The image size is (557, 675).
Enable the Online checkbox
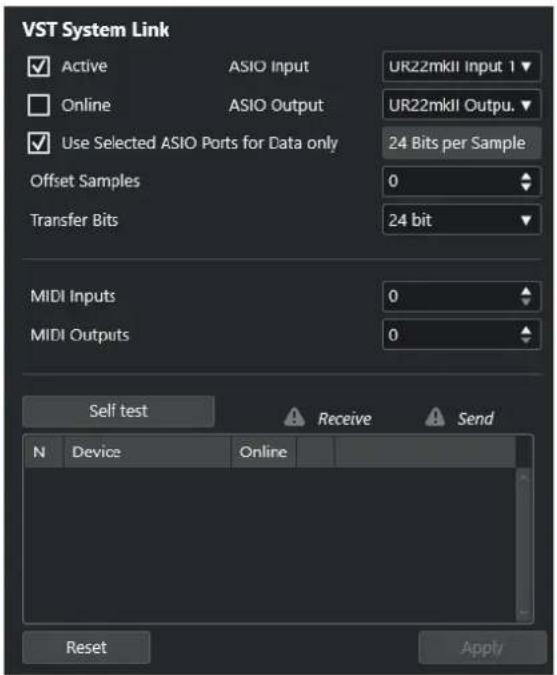coord(39,105)
